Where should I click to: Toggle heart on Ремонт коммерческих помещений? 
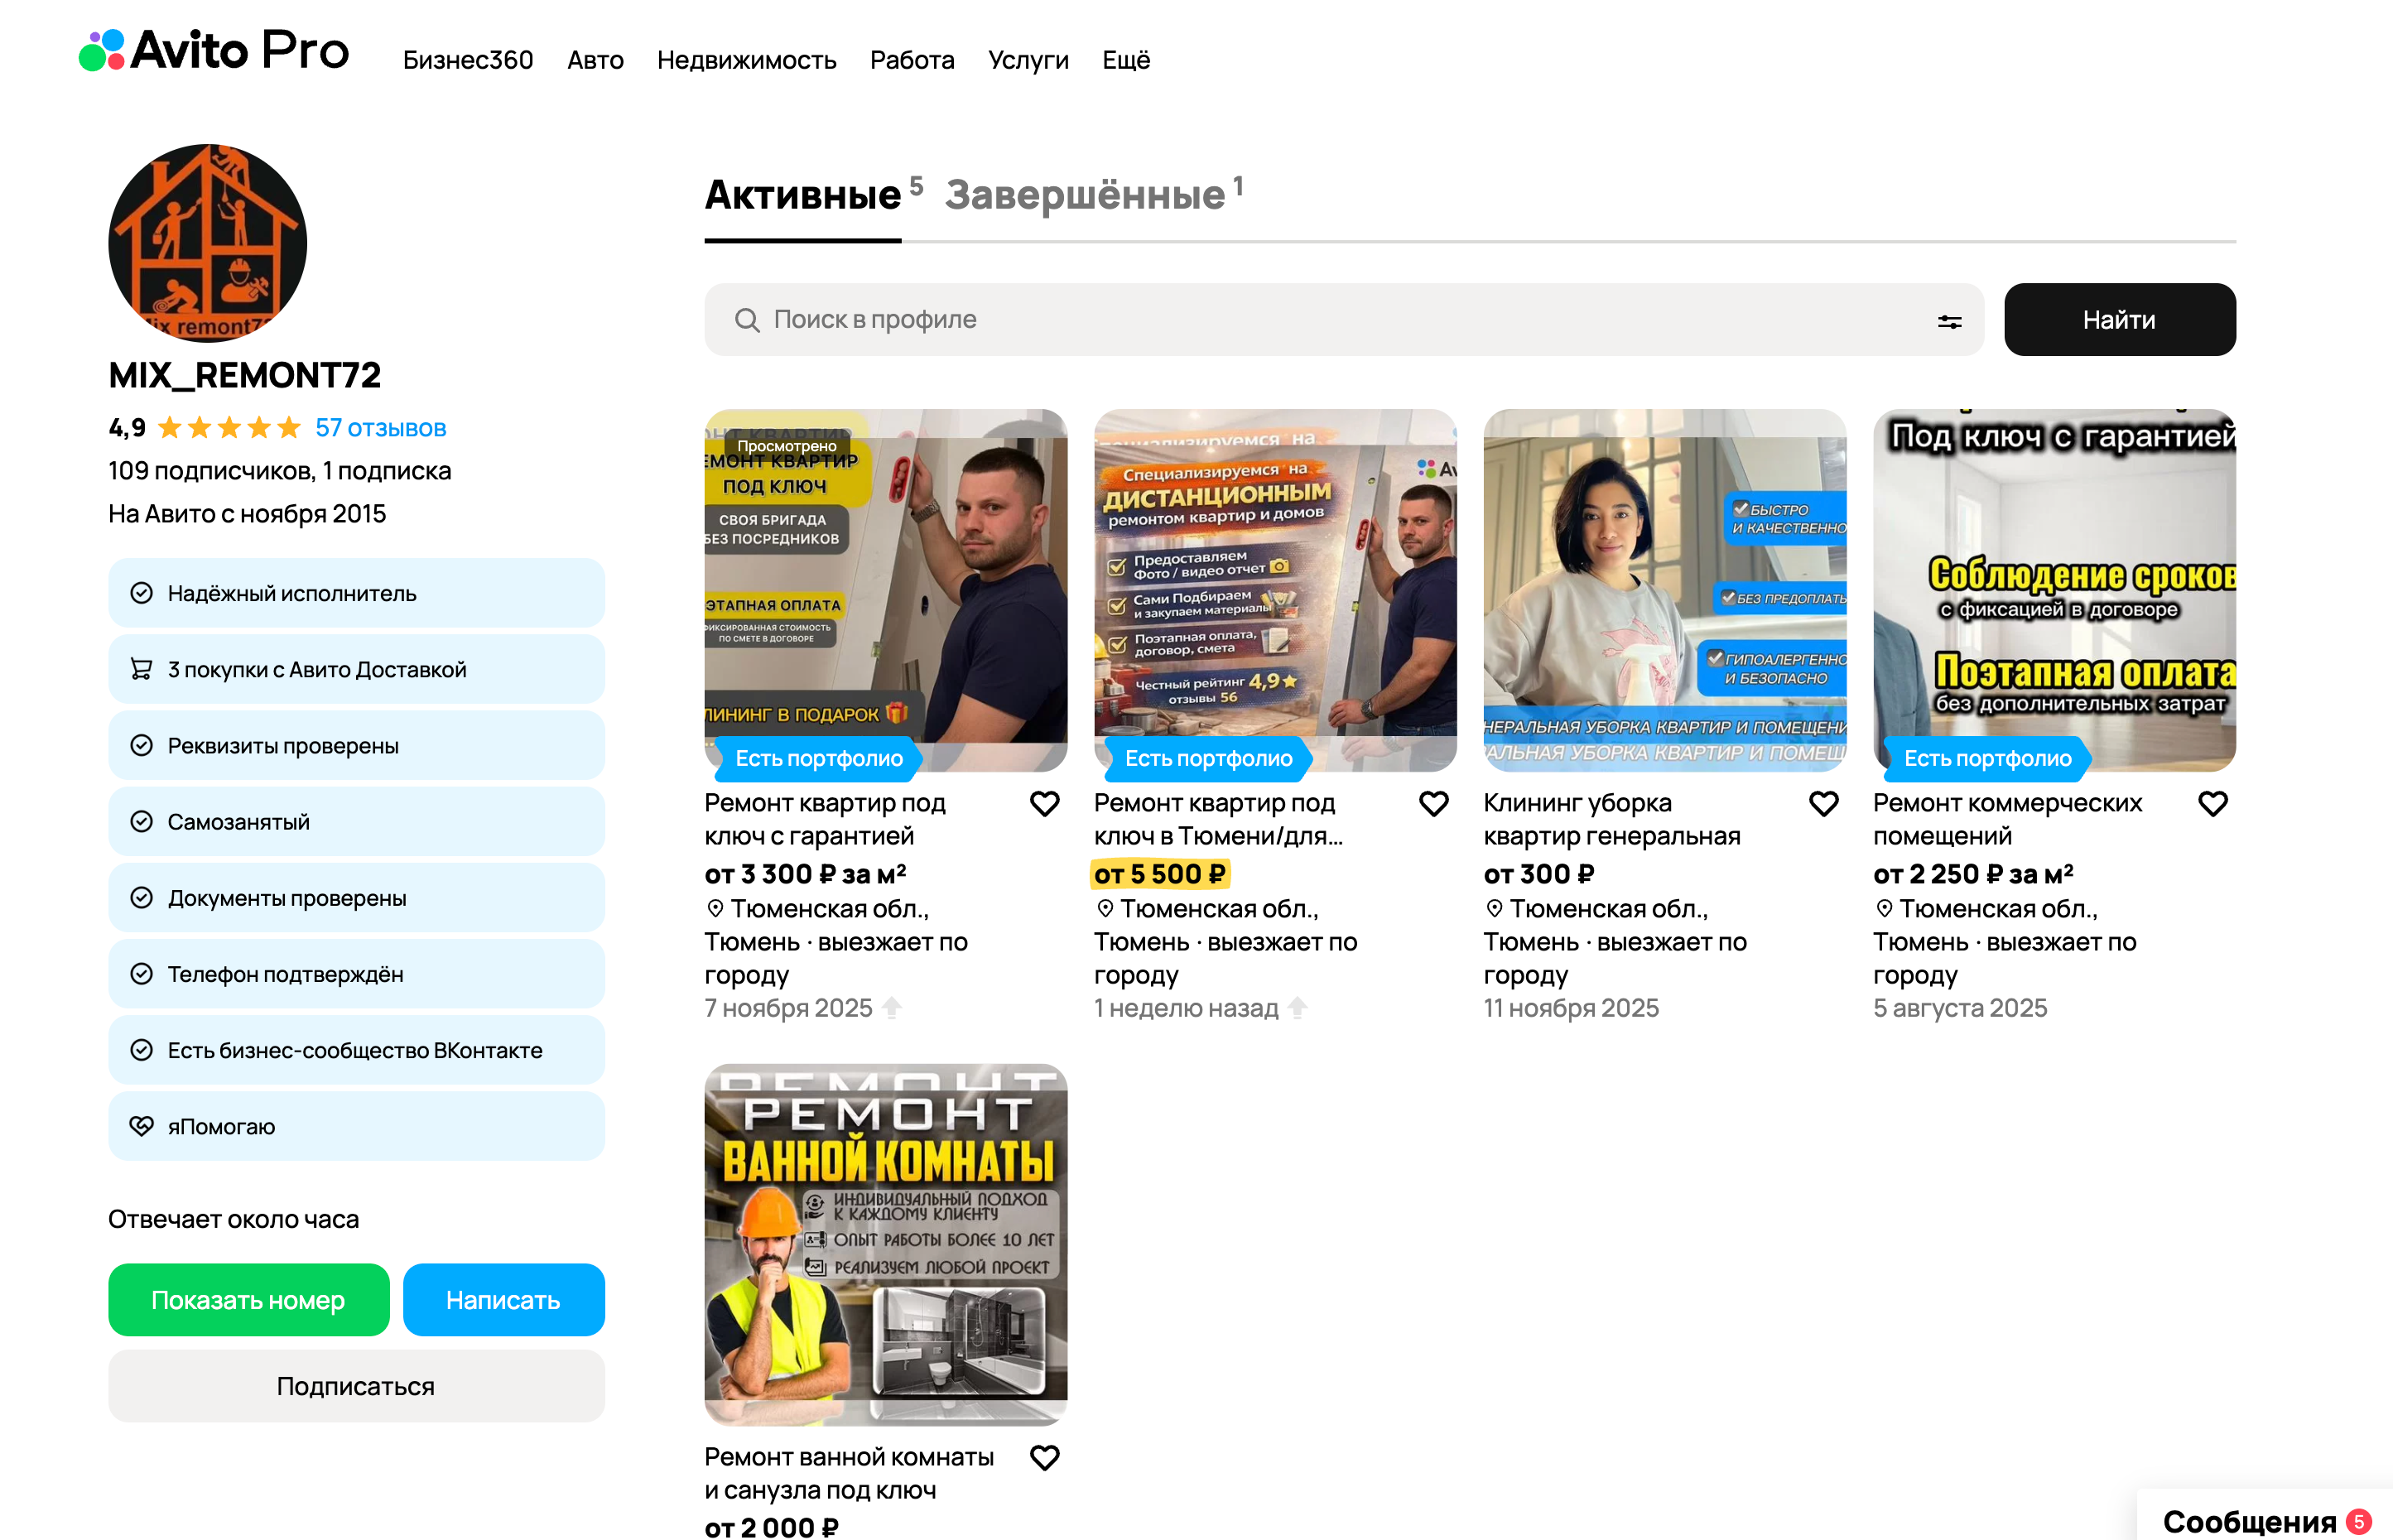[x=2212, y=803]
